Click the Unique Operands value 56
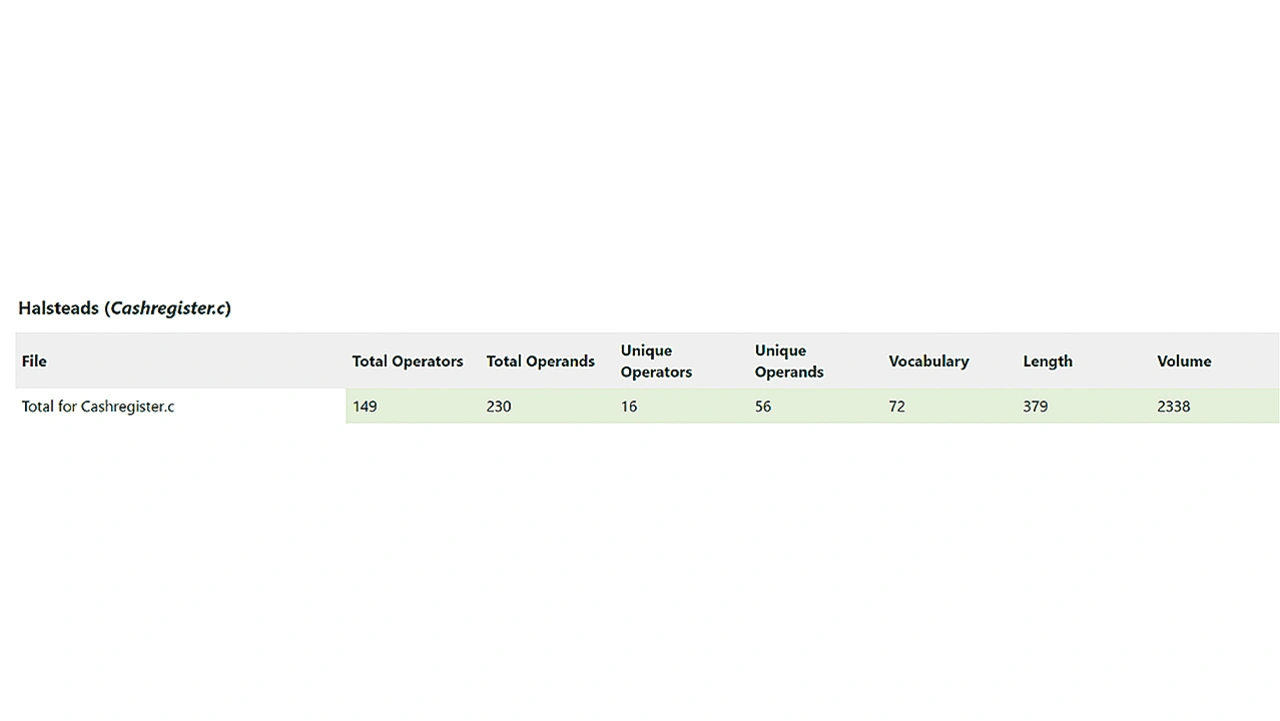Screen dimensions: 1280x721 [x=763, y=406]
